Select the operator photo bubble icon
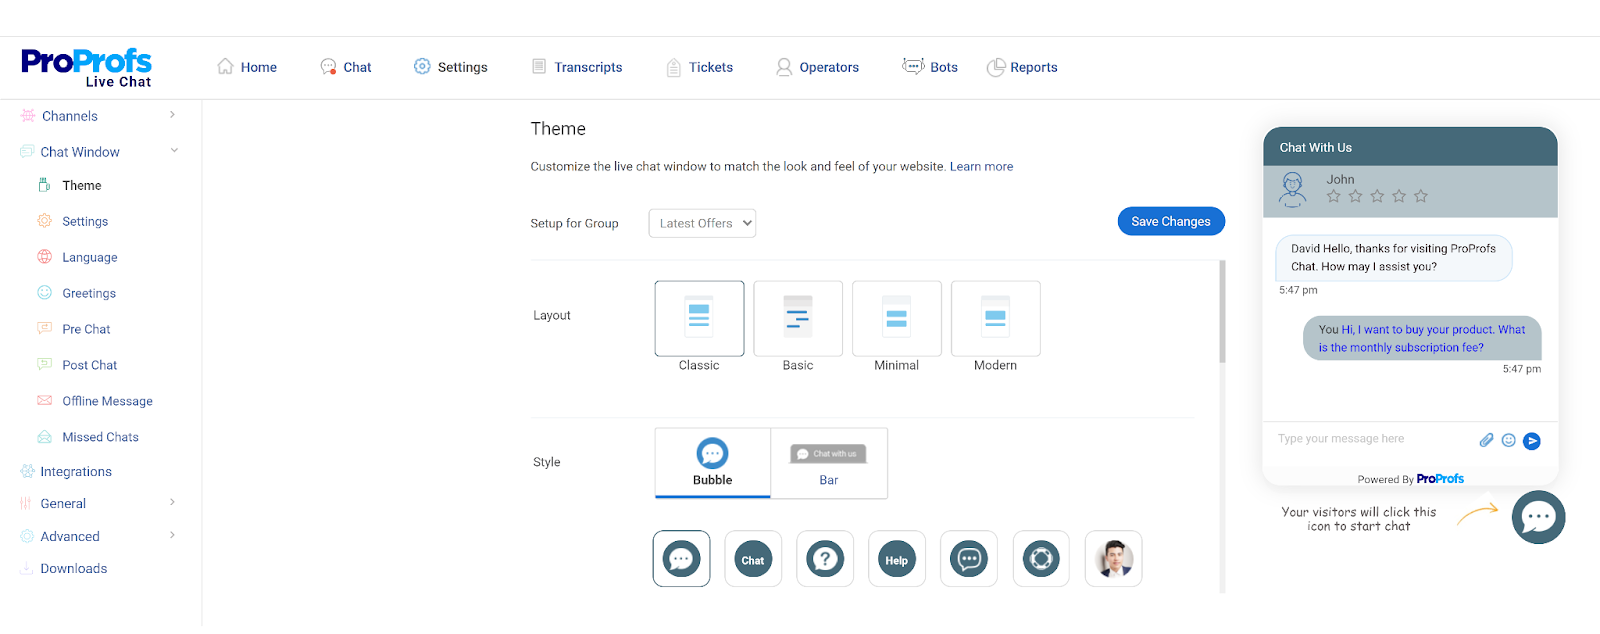 point(1113,559)
